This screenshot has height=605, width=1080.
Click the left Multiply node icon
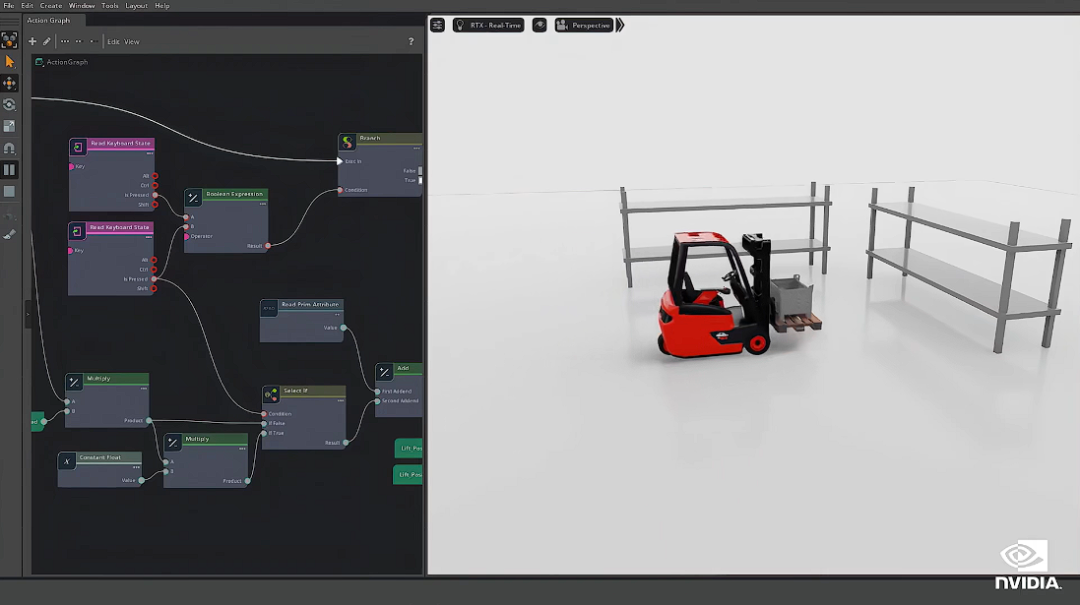click(x=74, y=382)
